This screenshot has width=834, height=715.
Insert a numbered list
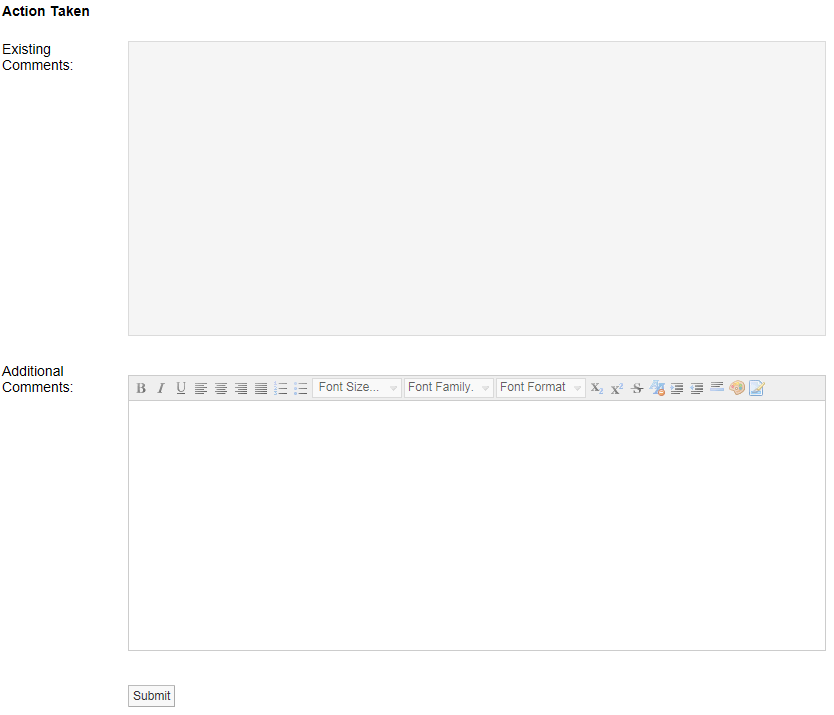point(281,388)
